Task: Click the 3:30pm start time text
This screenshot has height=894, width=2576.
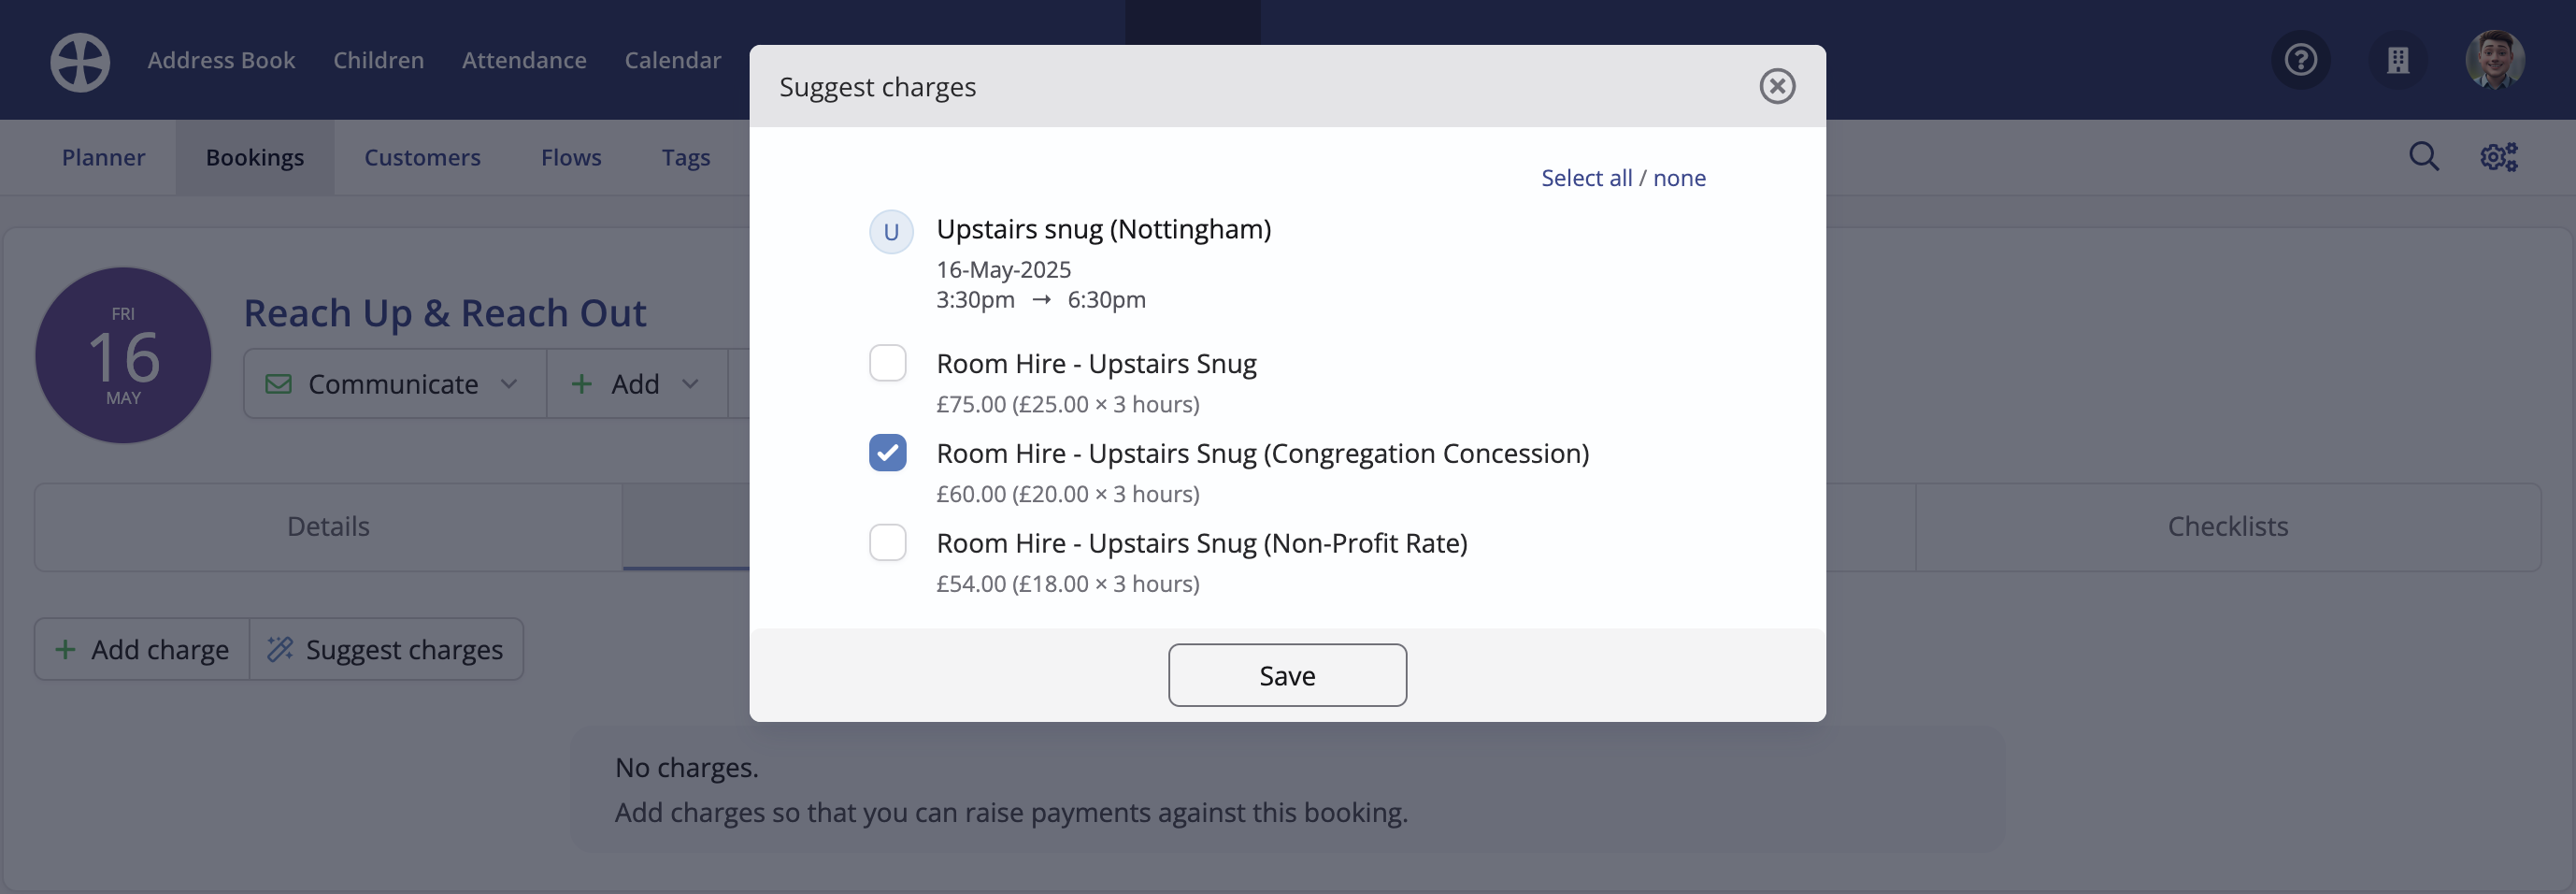Action: (x=975, y=300)
